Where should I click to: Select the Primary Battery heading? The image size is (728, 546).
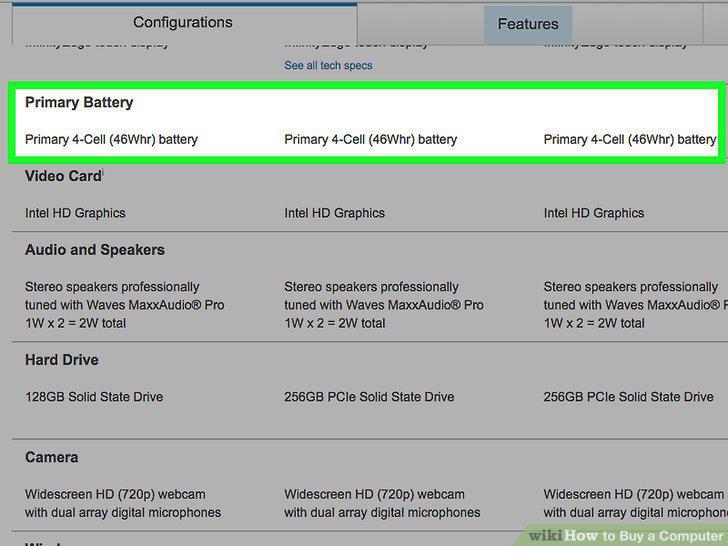(x=79, y=102)
